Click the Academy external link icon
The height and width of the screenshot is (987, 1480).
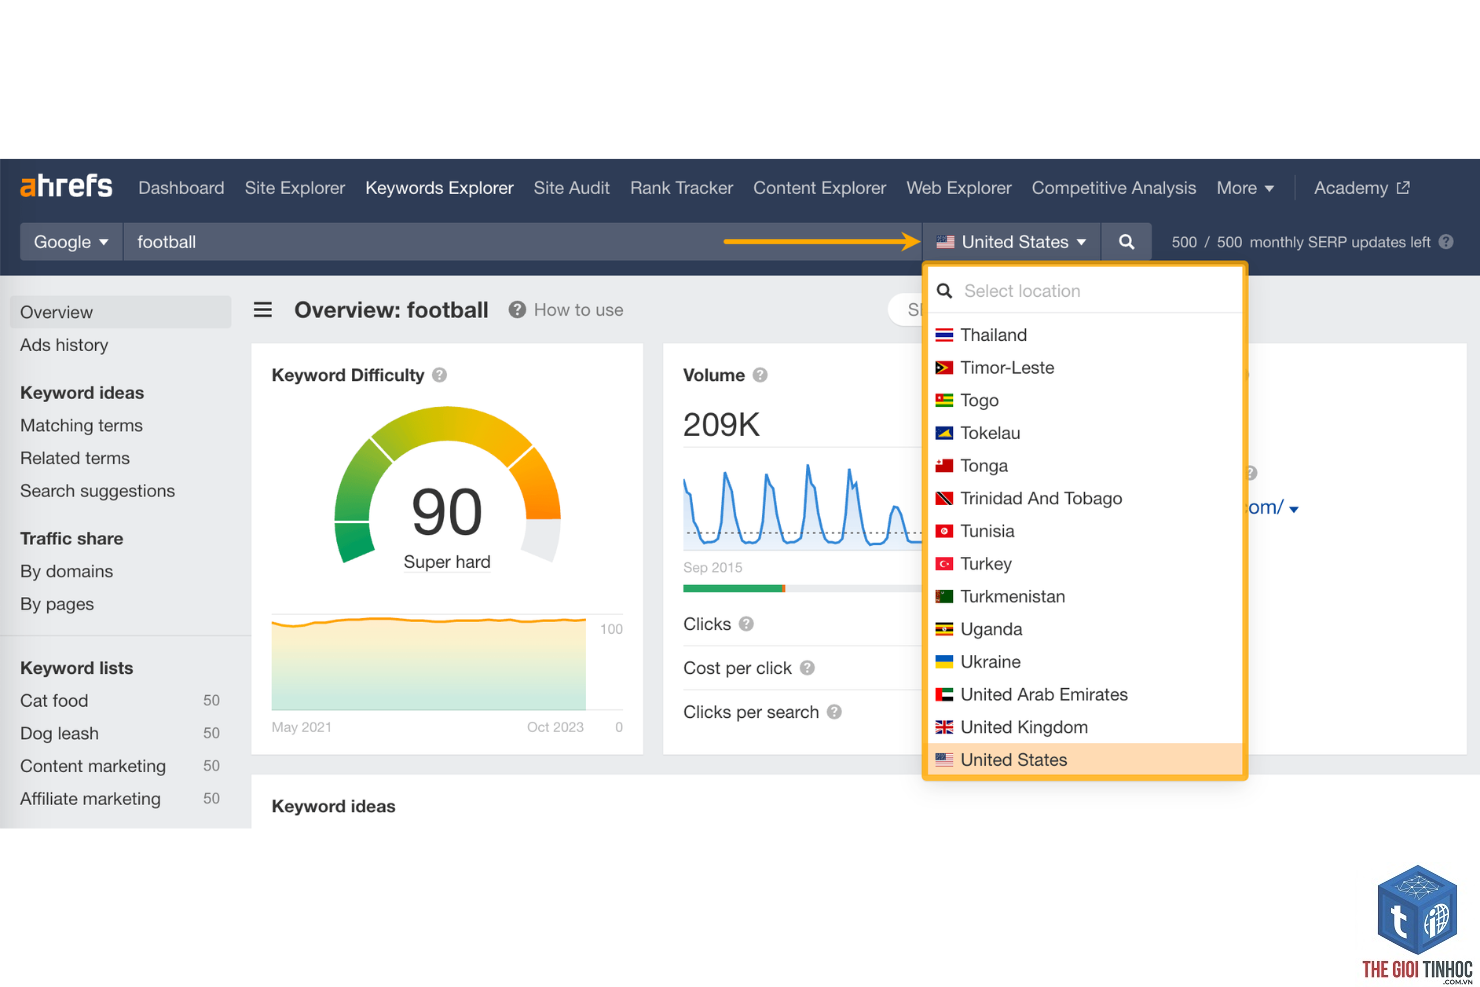(x=1403, y=187)
